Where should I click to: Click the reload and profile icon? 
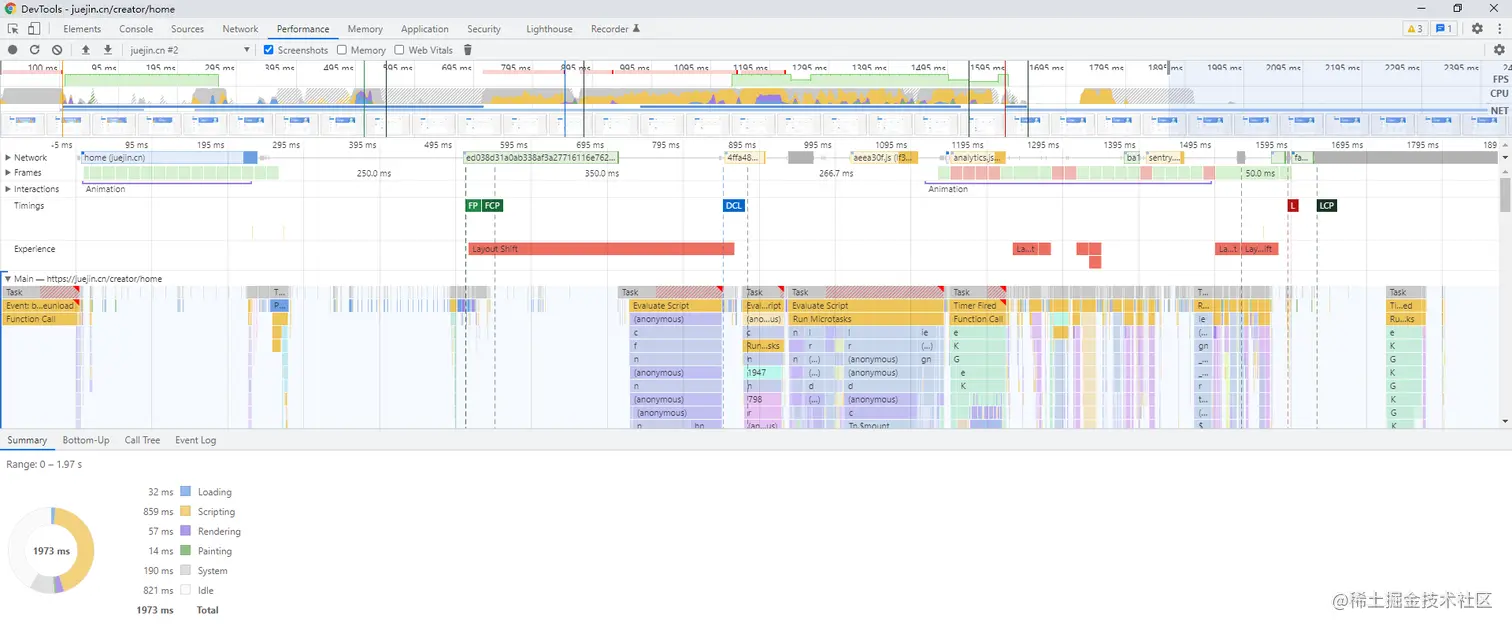coord(35,49)
